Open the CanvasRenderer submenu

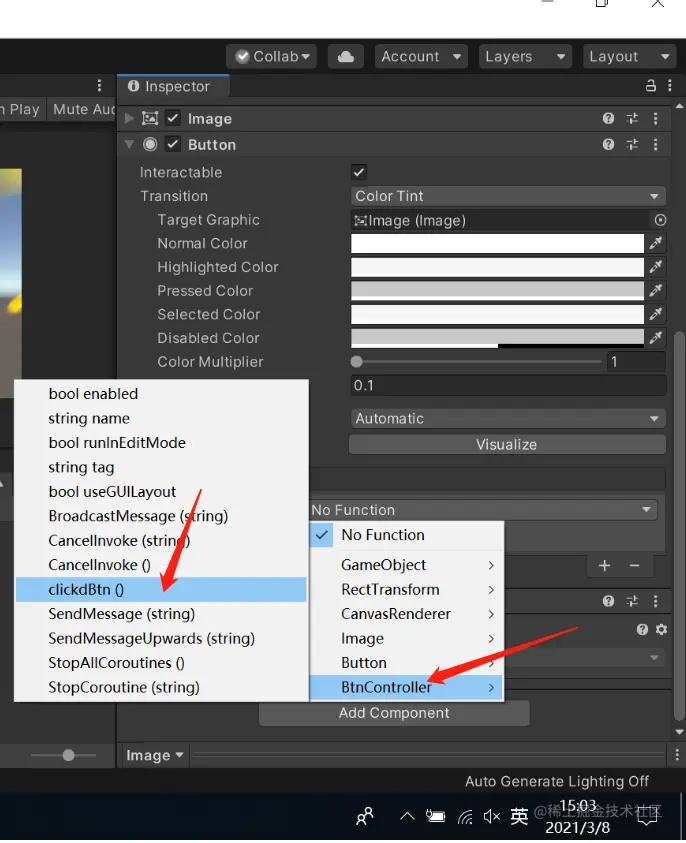[x=407, y=613]
